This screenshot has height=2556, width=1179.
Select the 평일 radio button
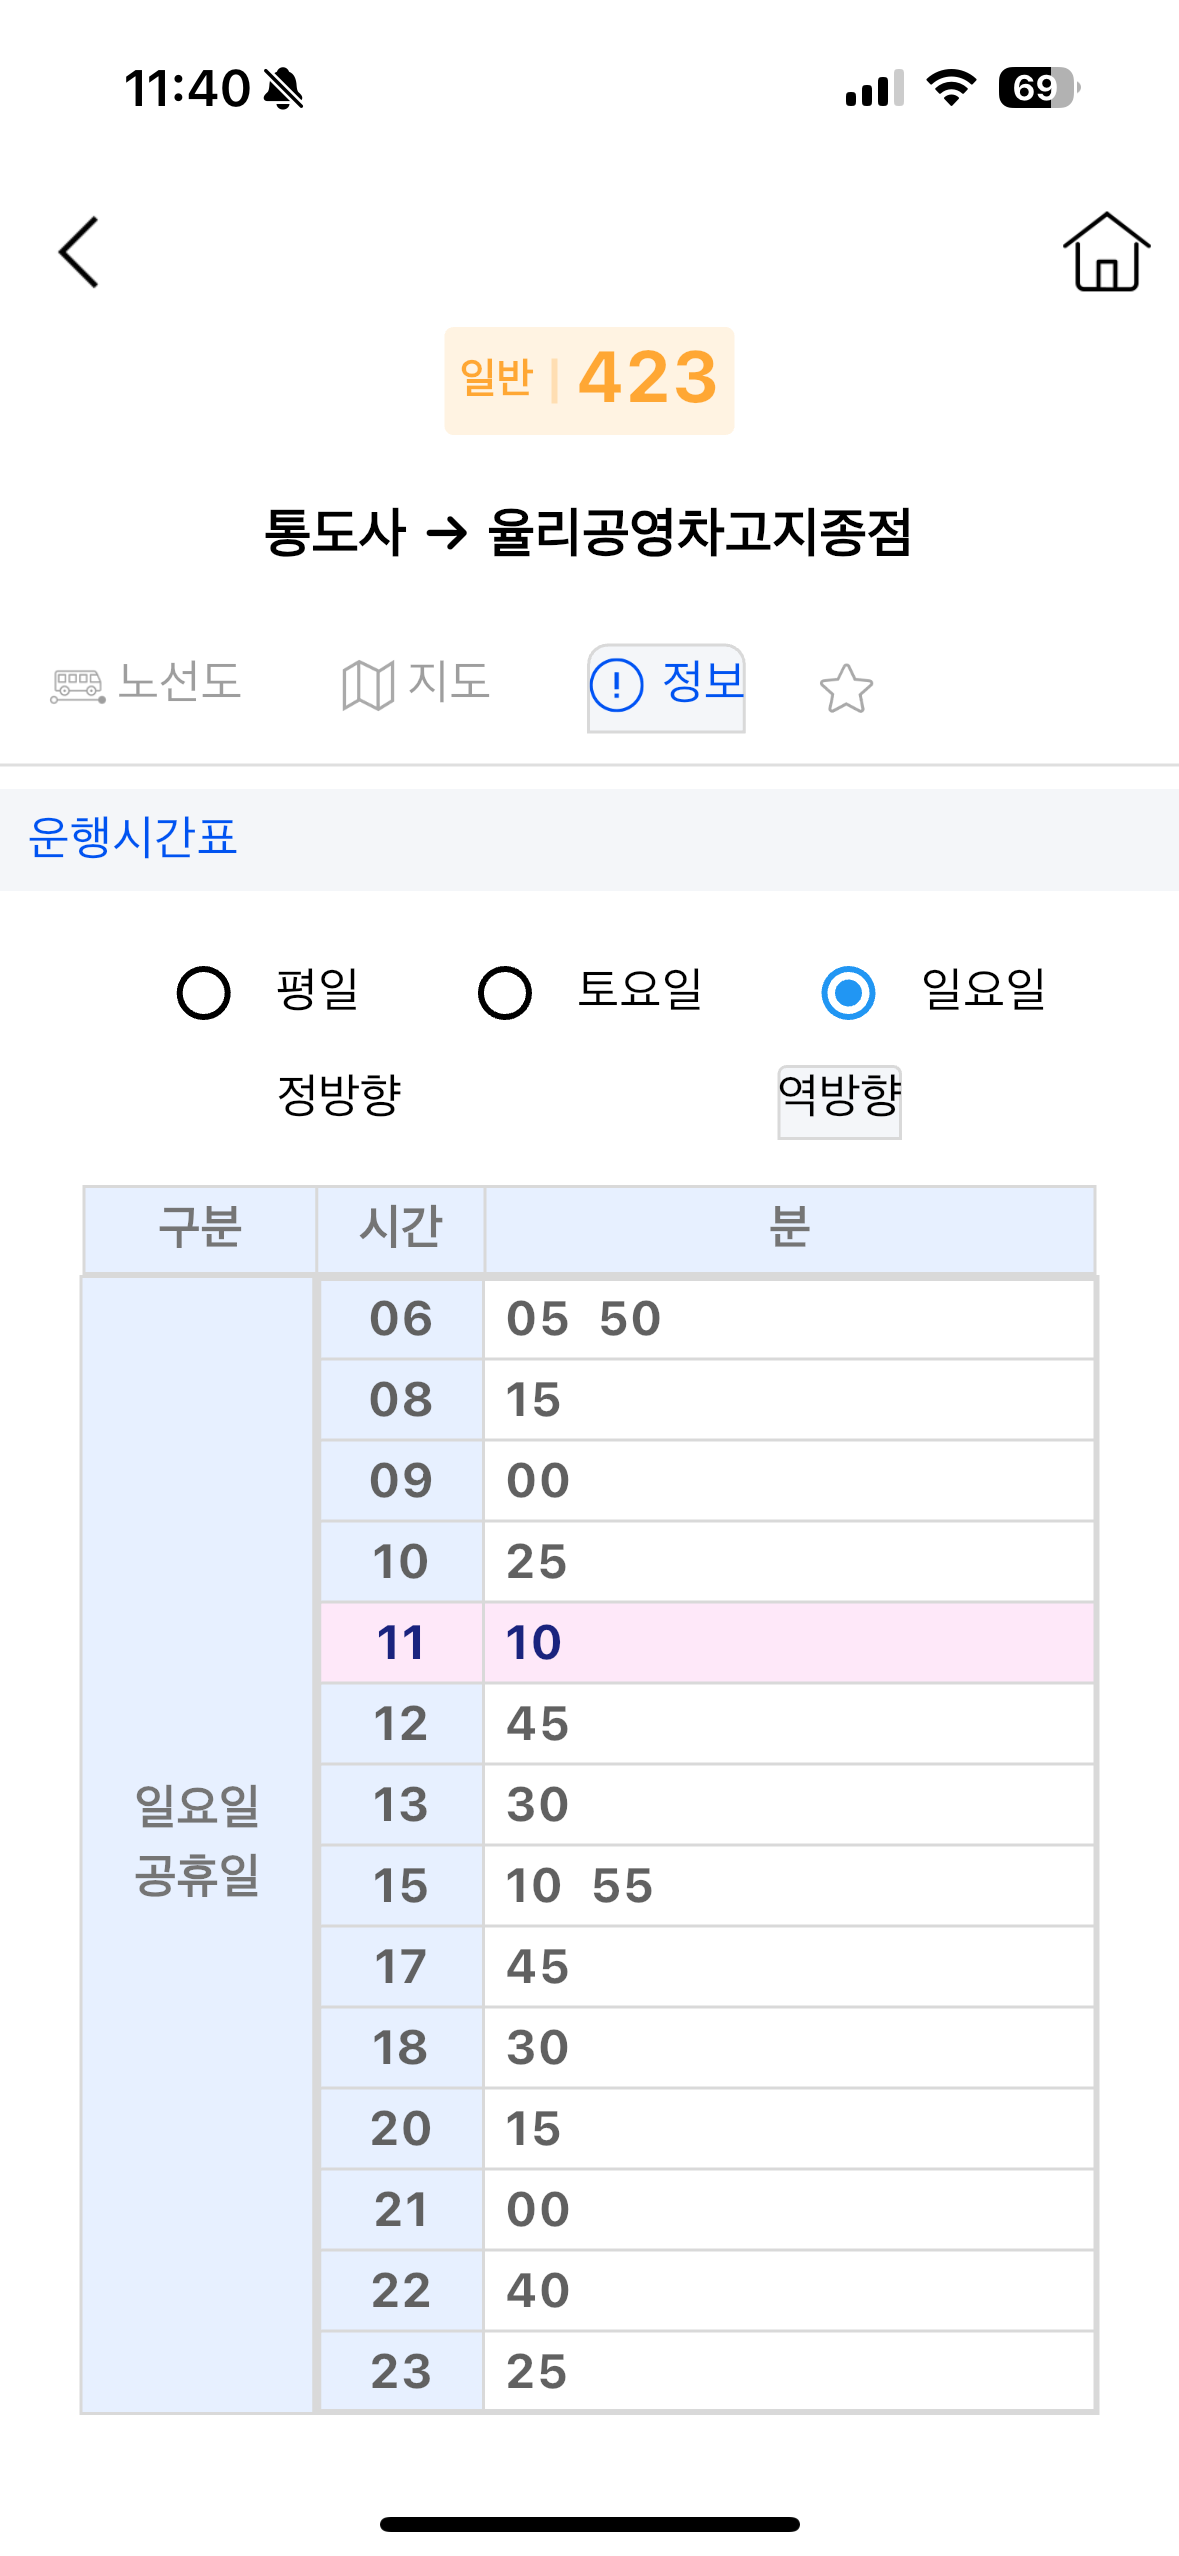204,993
